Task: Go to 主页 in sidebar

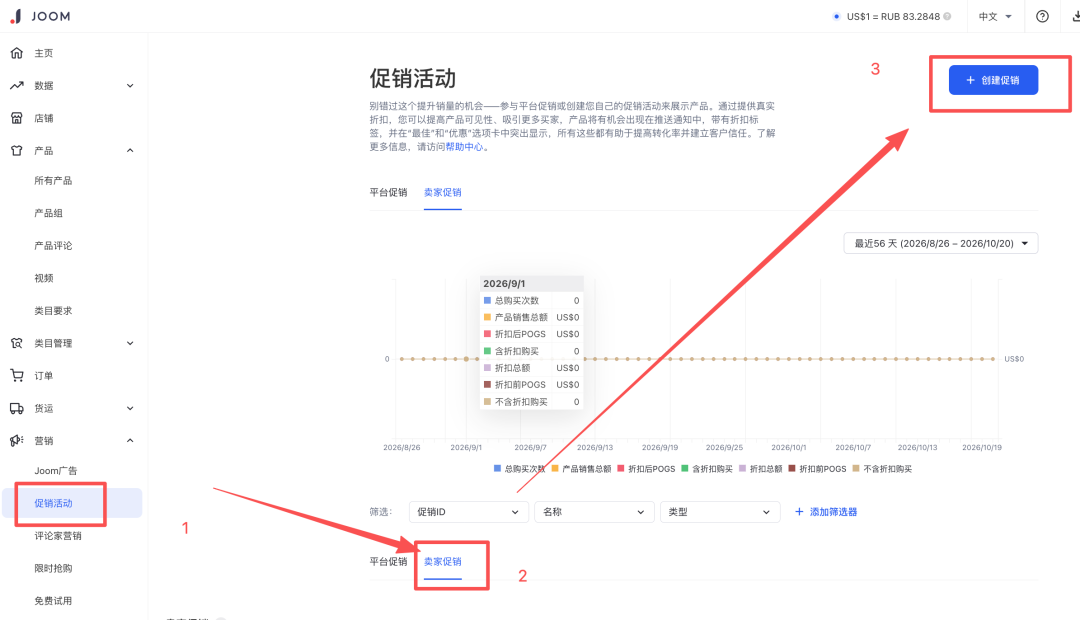Action: pos(43,53)
